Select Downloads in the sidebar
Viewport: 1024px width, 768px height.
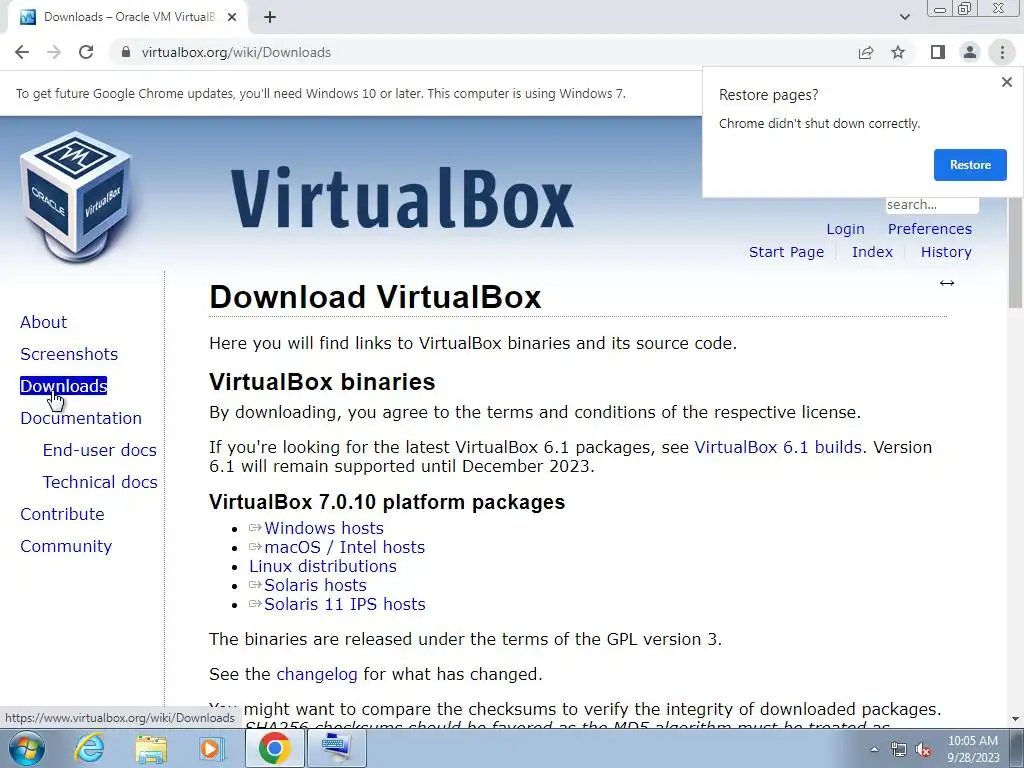pos(63,386)
